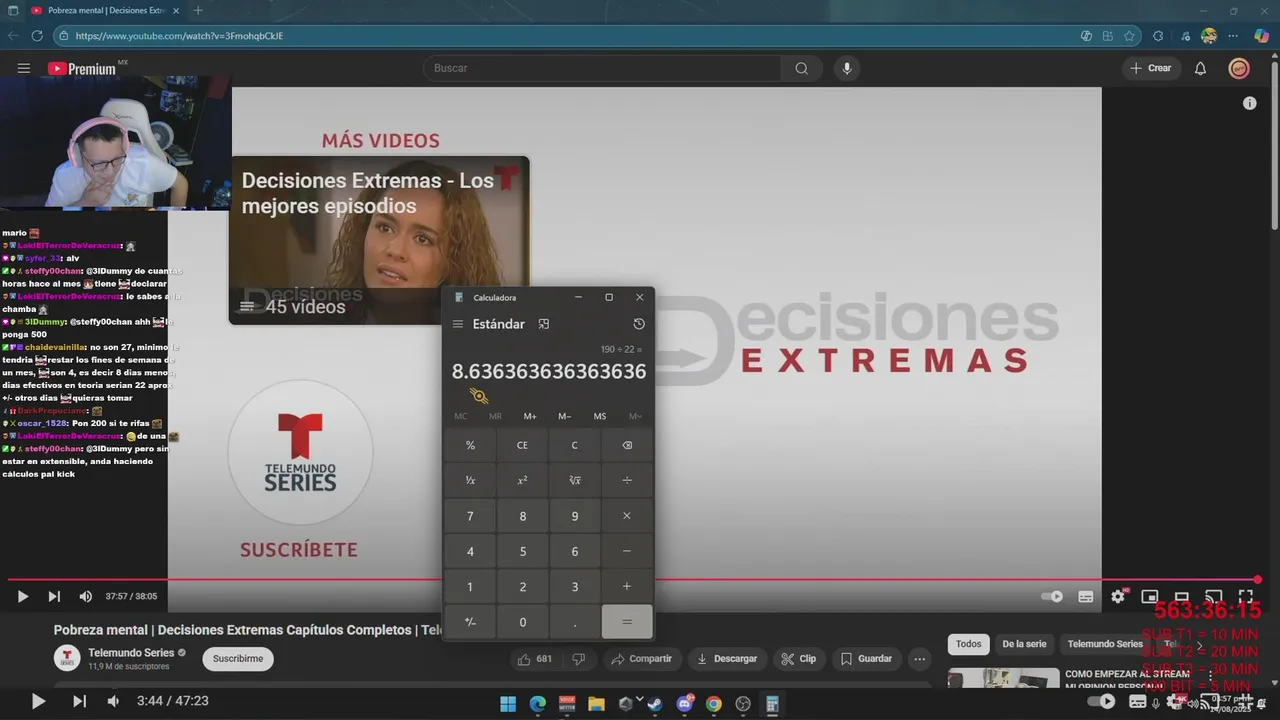Open the YouTube account avatar menu
The height and width of the screenshot is (720, 1280).
tap(1239, 68)
